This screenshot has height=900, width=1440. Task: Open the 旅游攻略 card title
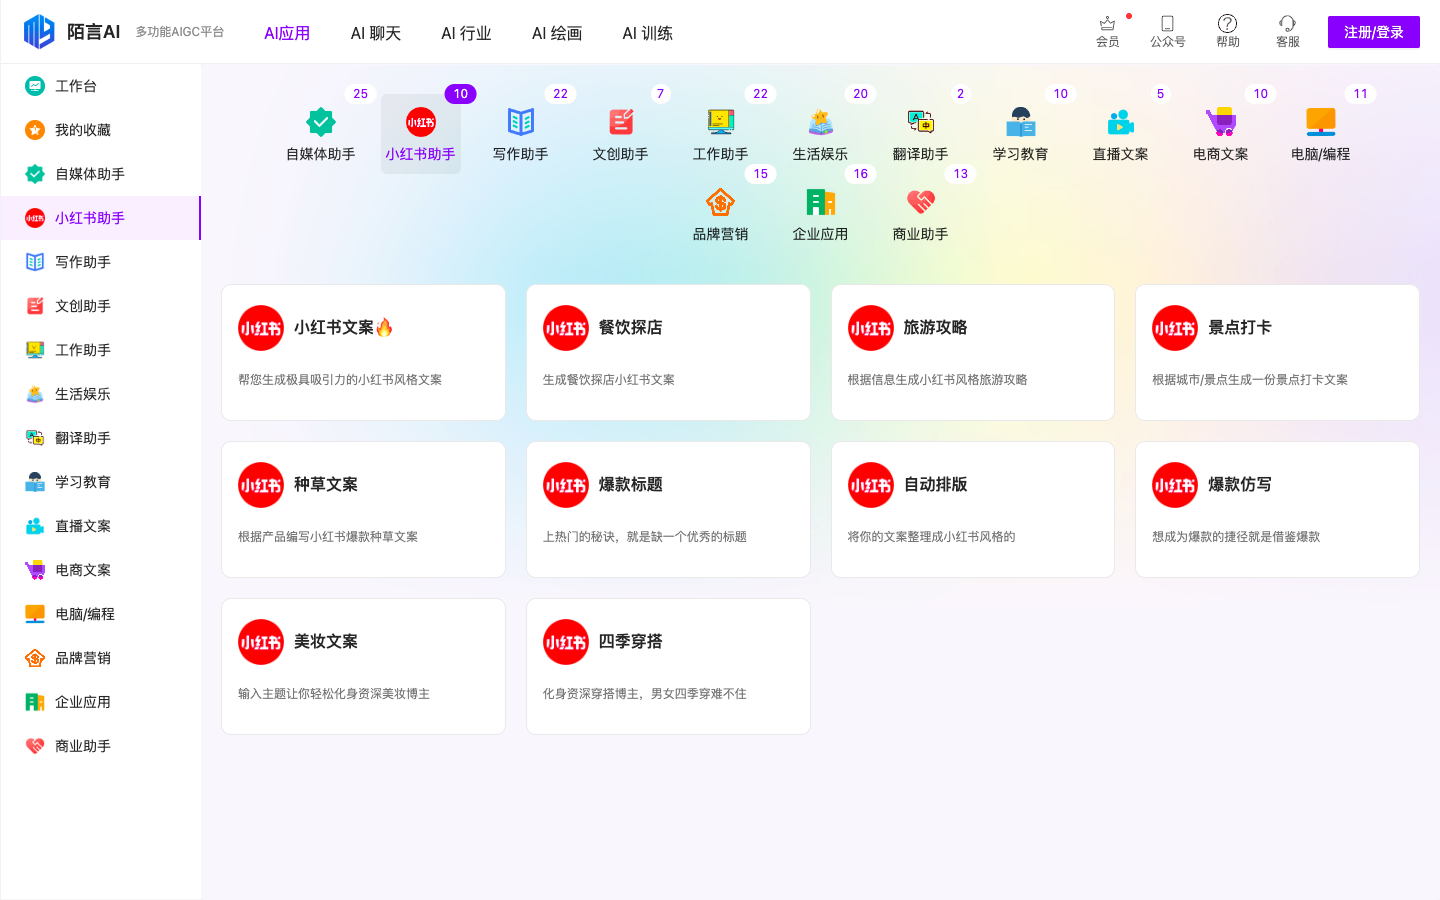(x=935, y=327)
